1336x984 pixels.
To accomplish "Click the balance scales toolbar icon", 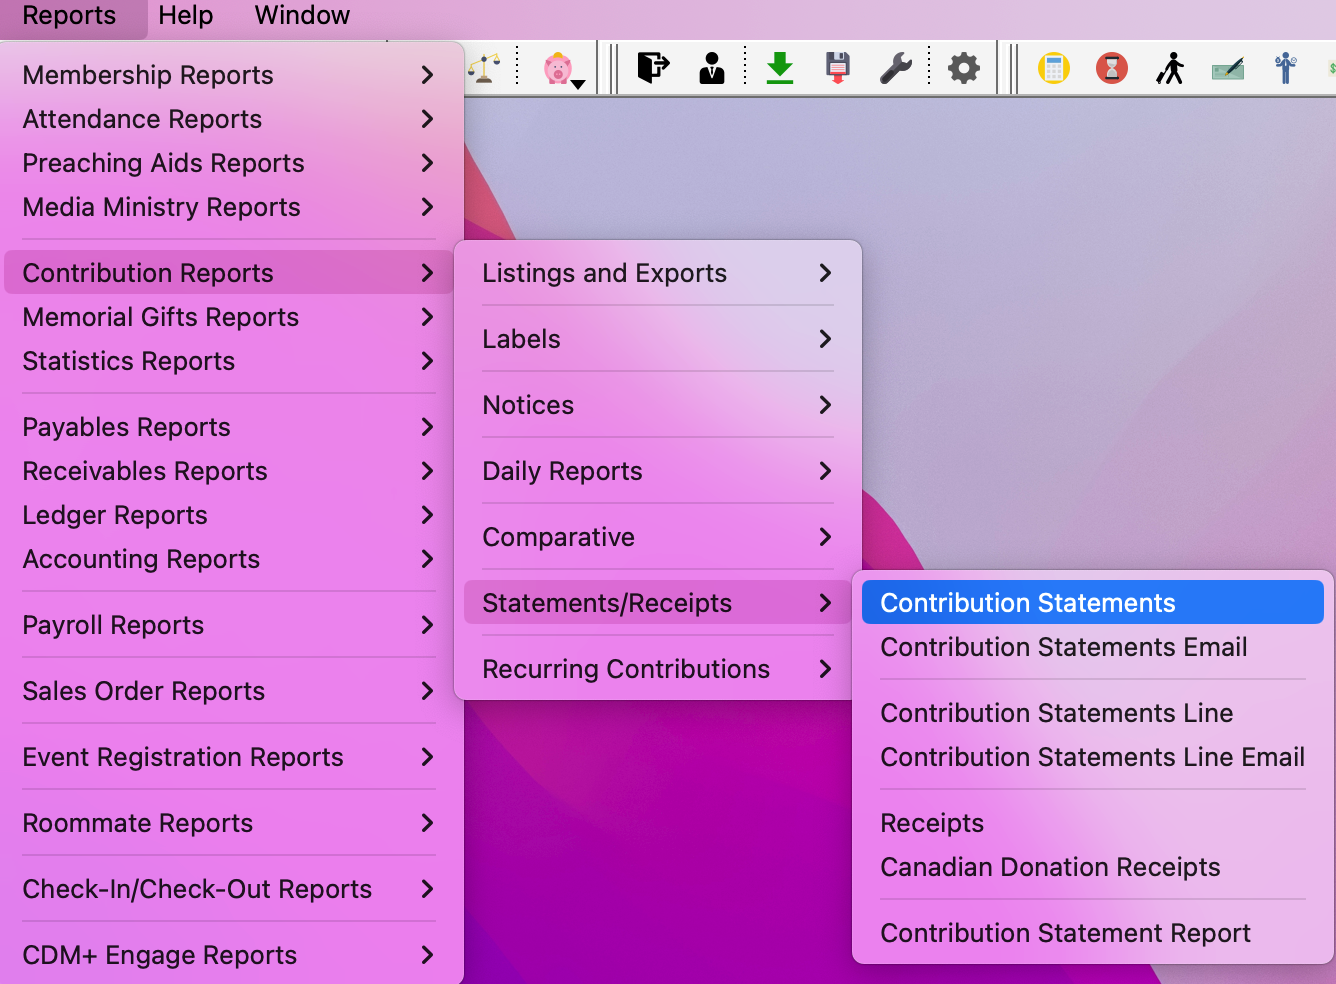I will 485,68.
